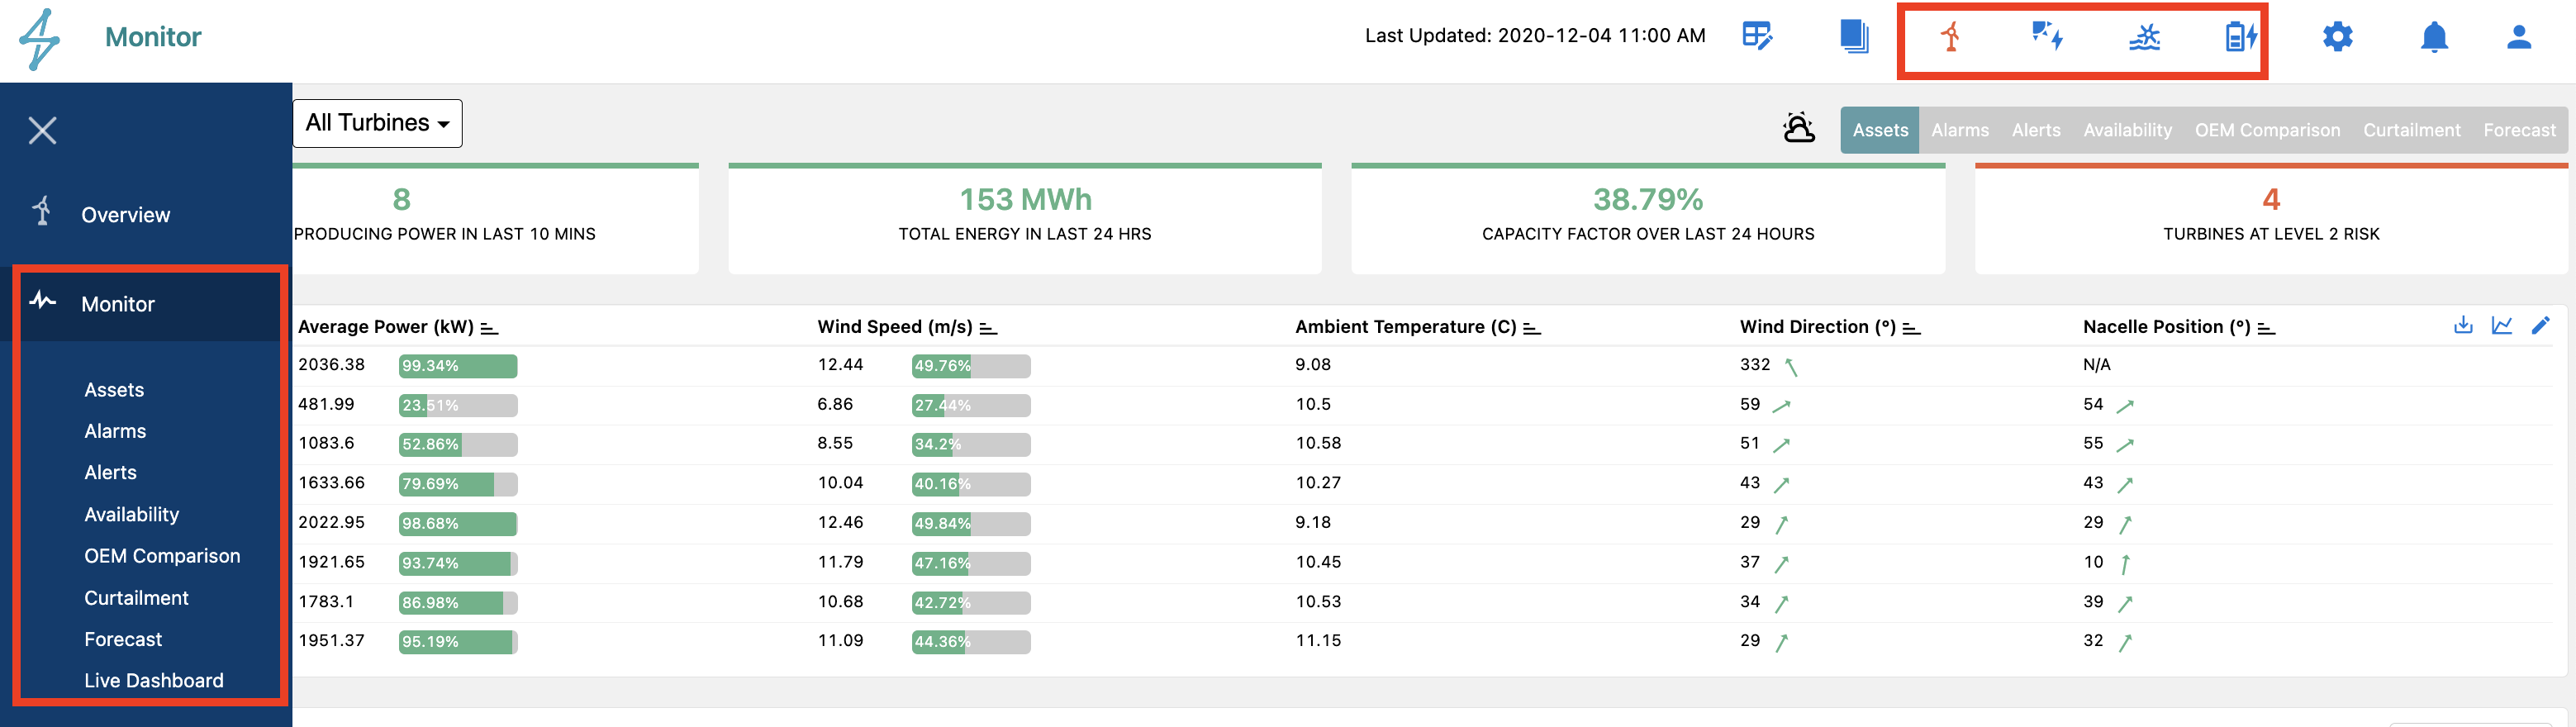Switch to the Alarms tab
This screenshot has height=727, width=2576.
[1959, 130]
